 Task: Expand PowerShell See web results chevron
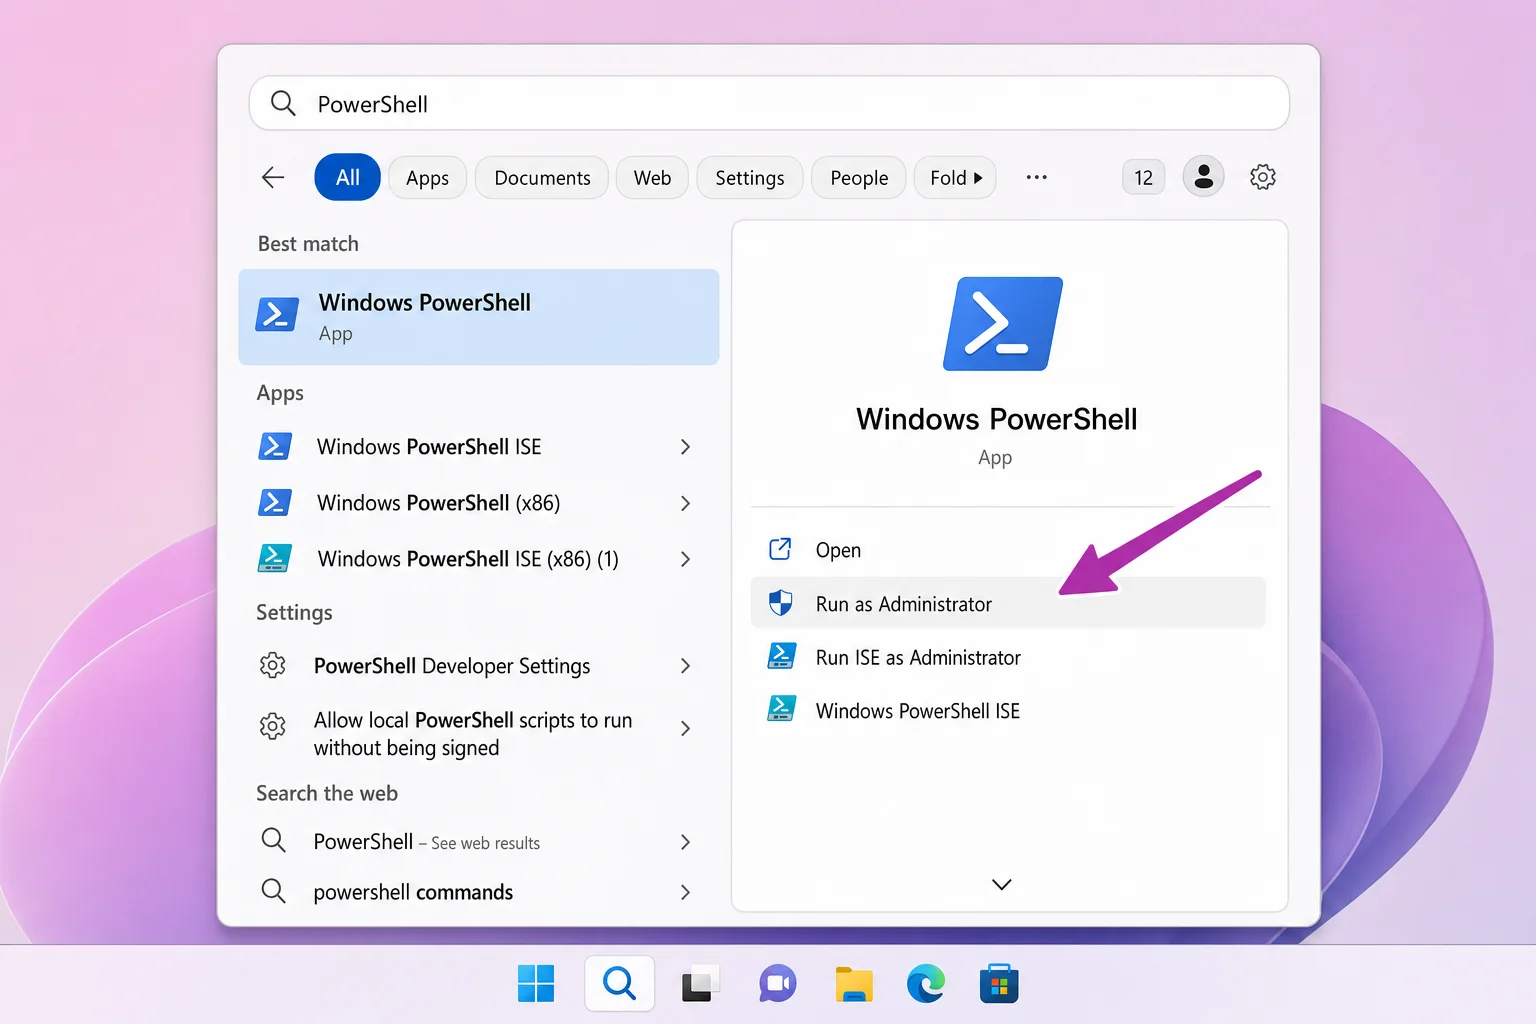685,842
